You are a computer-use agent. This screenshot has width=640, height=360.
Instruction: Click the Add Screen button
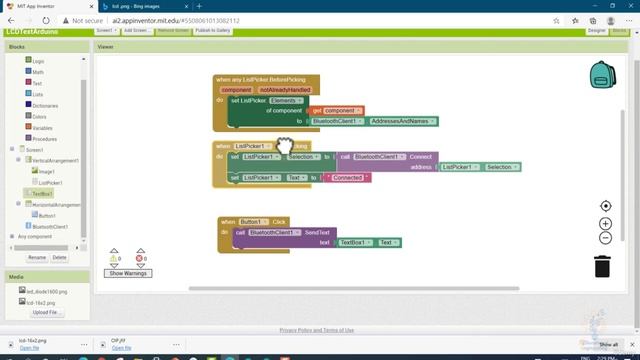click(x=137, y=31)
